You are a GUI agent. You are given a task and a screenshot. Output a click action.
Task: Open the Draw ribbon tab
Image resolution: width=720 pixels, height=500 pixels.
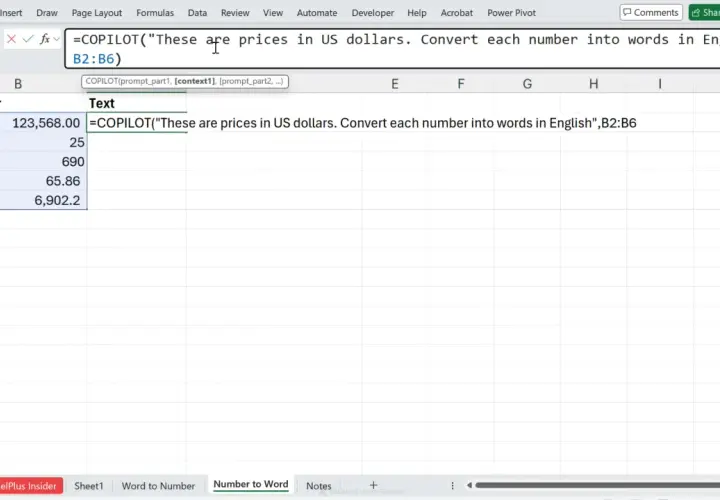(x=47, y=13)
